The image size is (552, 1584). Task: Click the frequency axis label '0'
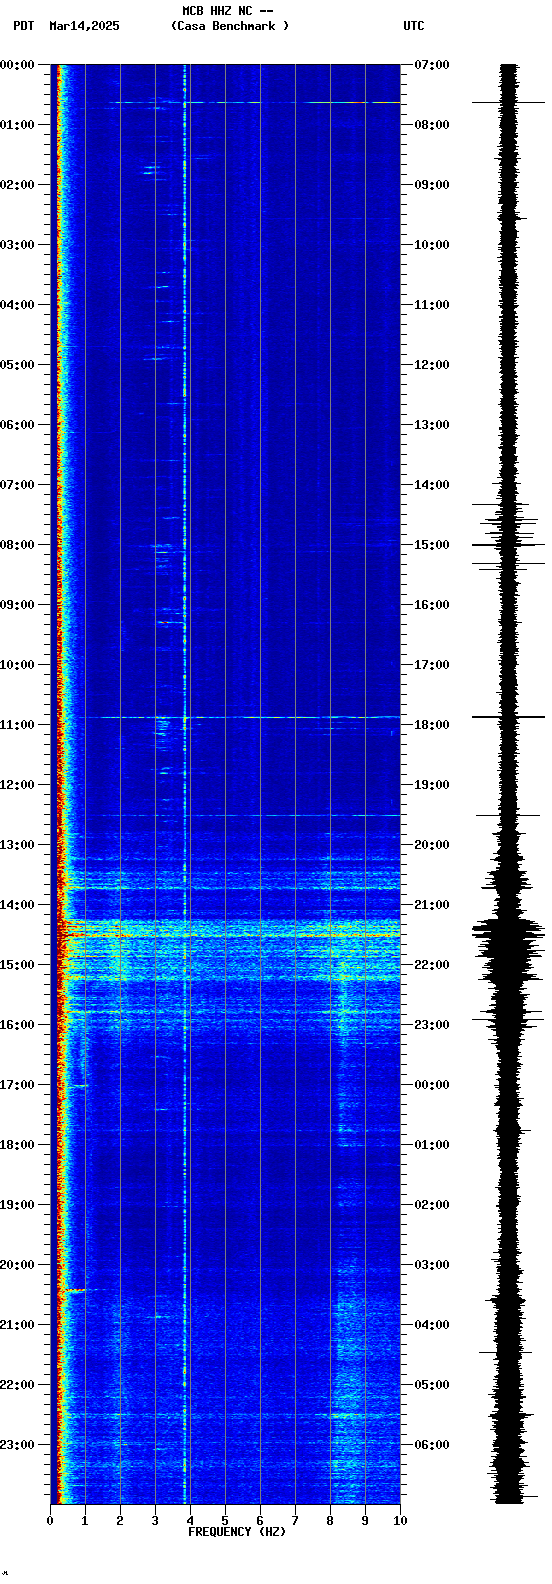50,1521
